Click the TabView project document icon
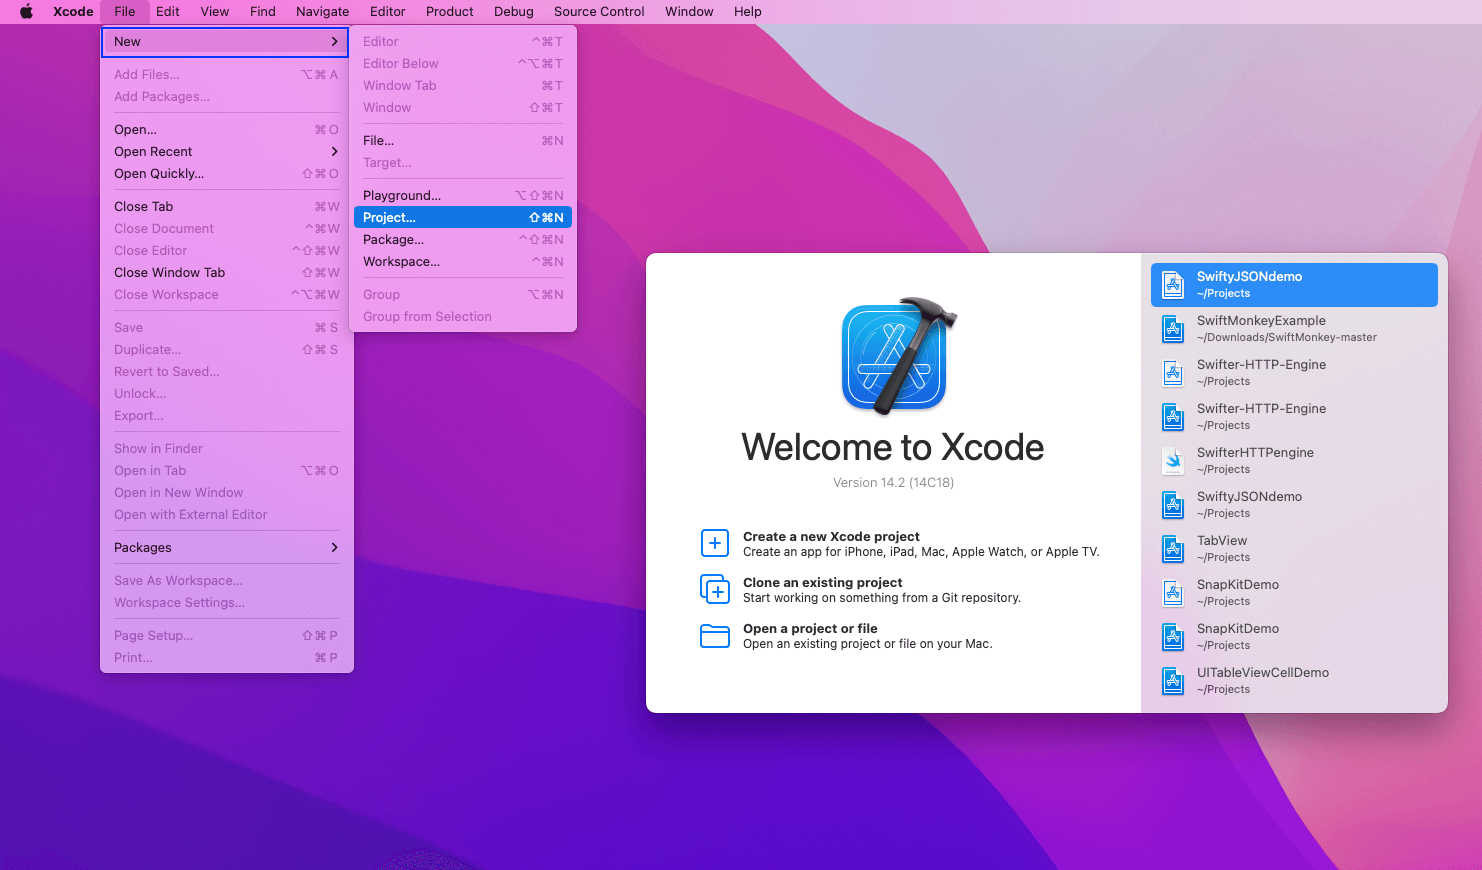Image resolution: width=1482 pixels, height=870 pixels. click(x=1172, y=549)
